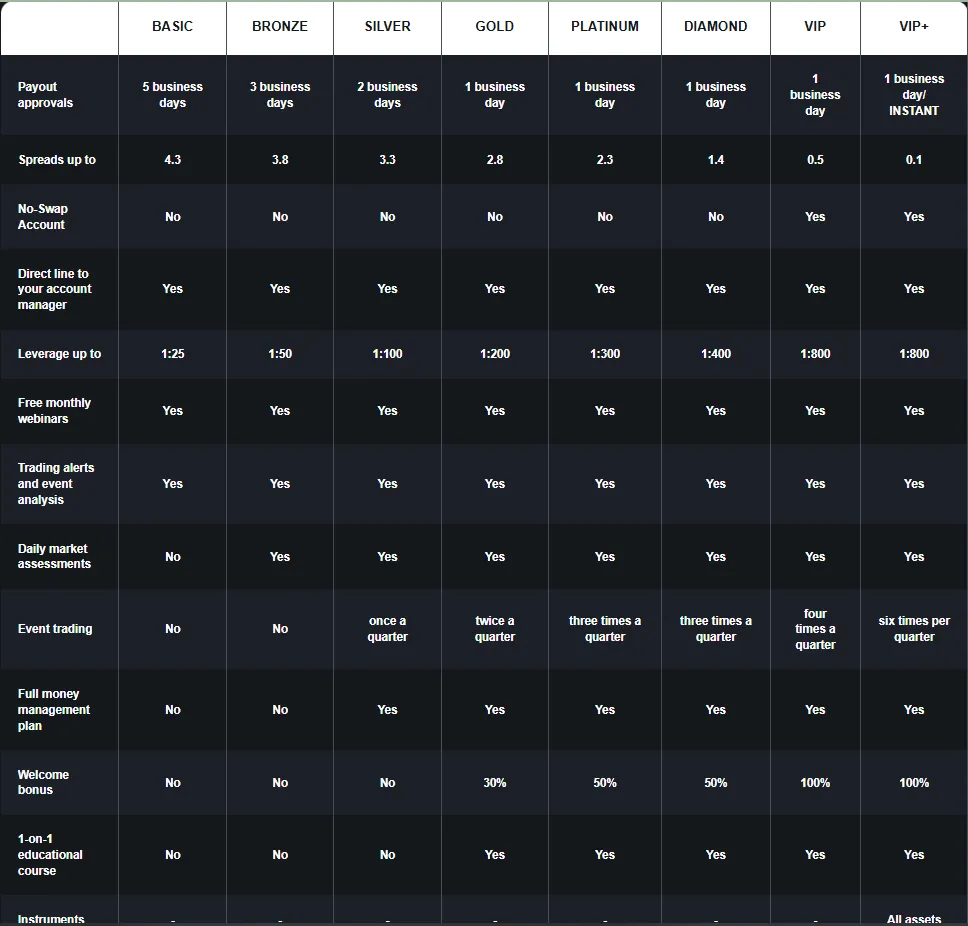968x926 pixels.
Task: Select the Spreads up to row label
Action: [x=57, y=160]
